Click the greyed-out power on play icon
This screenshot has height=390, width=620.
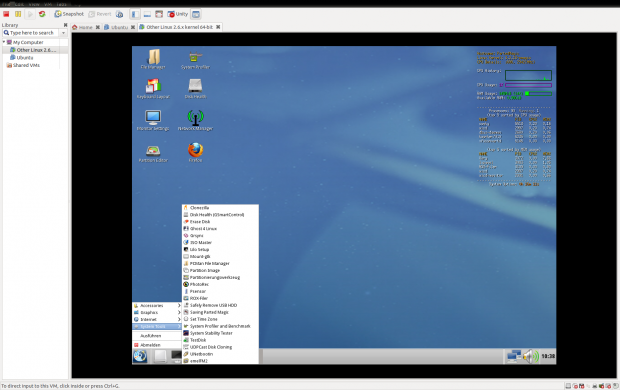[x=30, y=14]
